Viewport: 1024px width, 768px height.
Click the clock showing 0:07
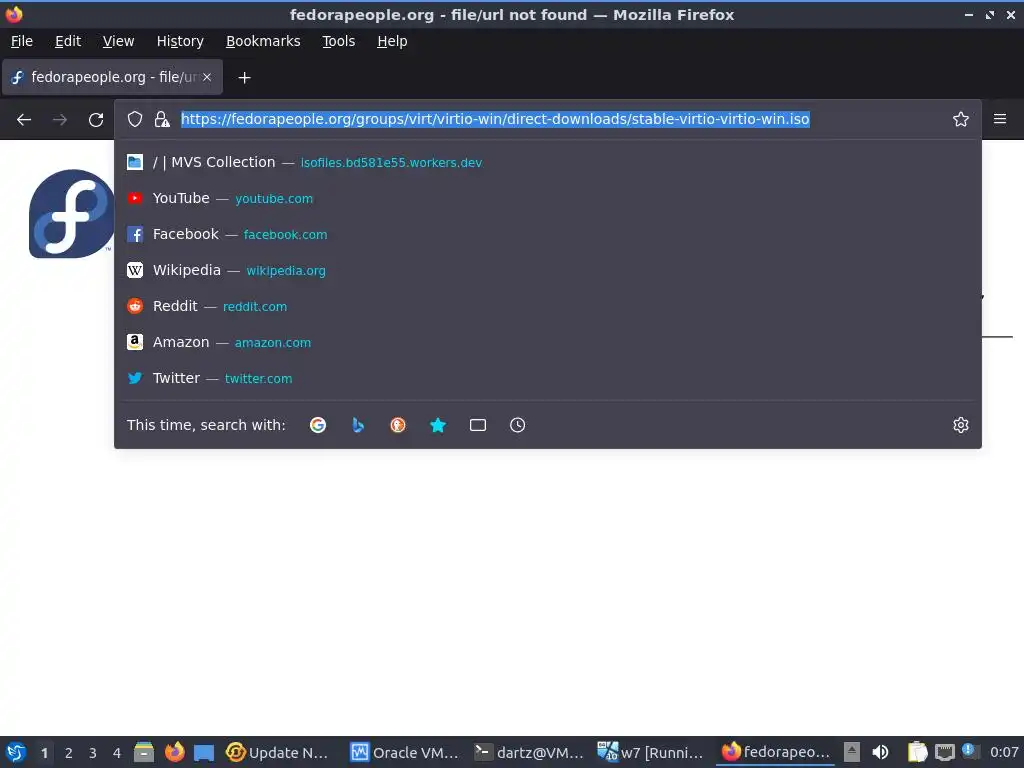(1004, 752)
